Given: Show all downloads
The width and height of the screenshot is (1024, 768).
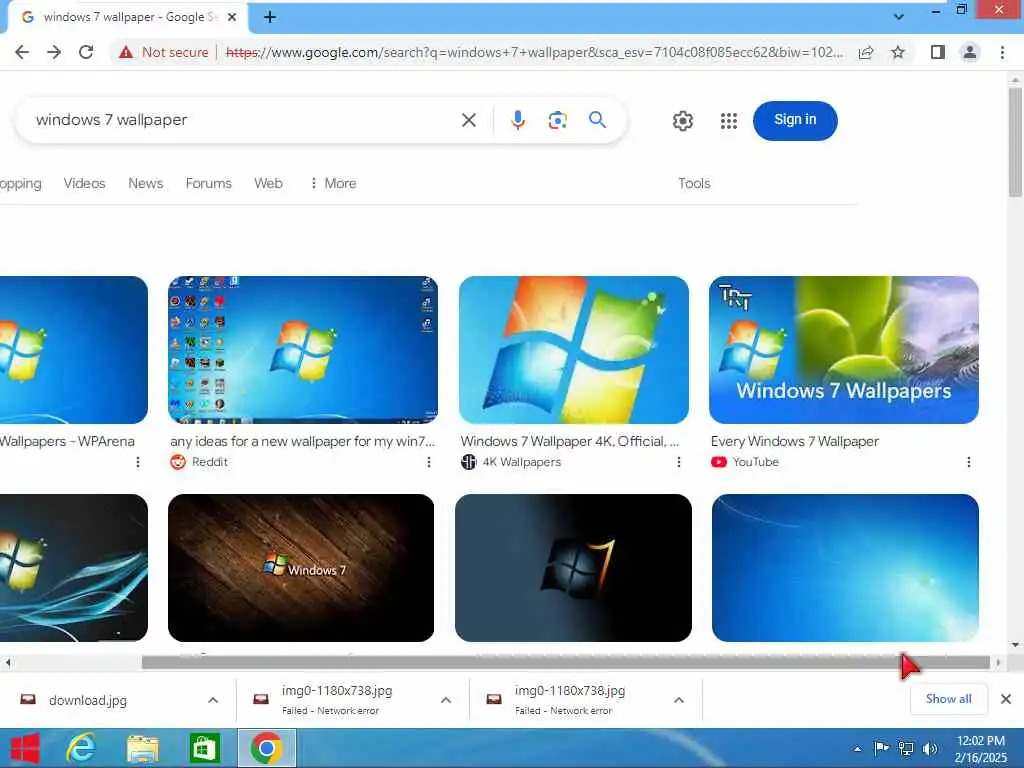Looking at the screenshot, I should point(948,699).
